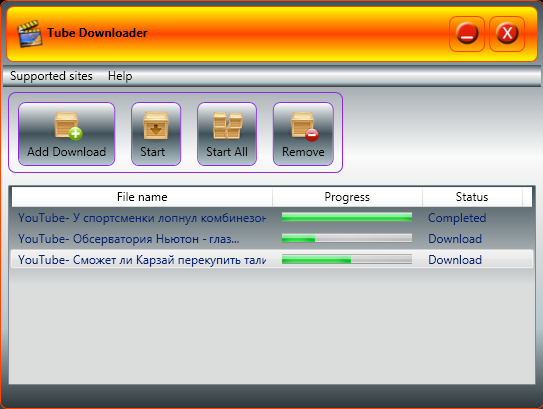The image size is (543, 409).
Task: Open the Help menu
Action: pyautogui.click(x=120, y=76)
